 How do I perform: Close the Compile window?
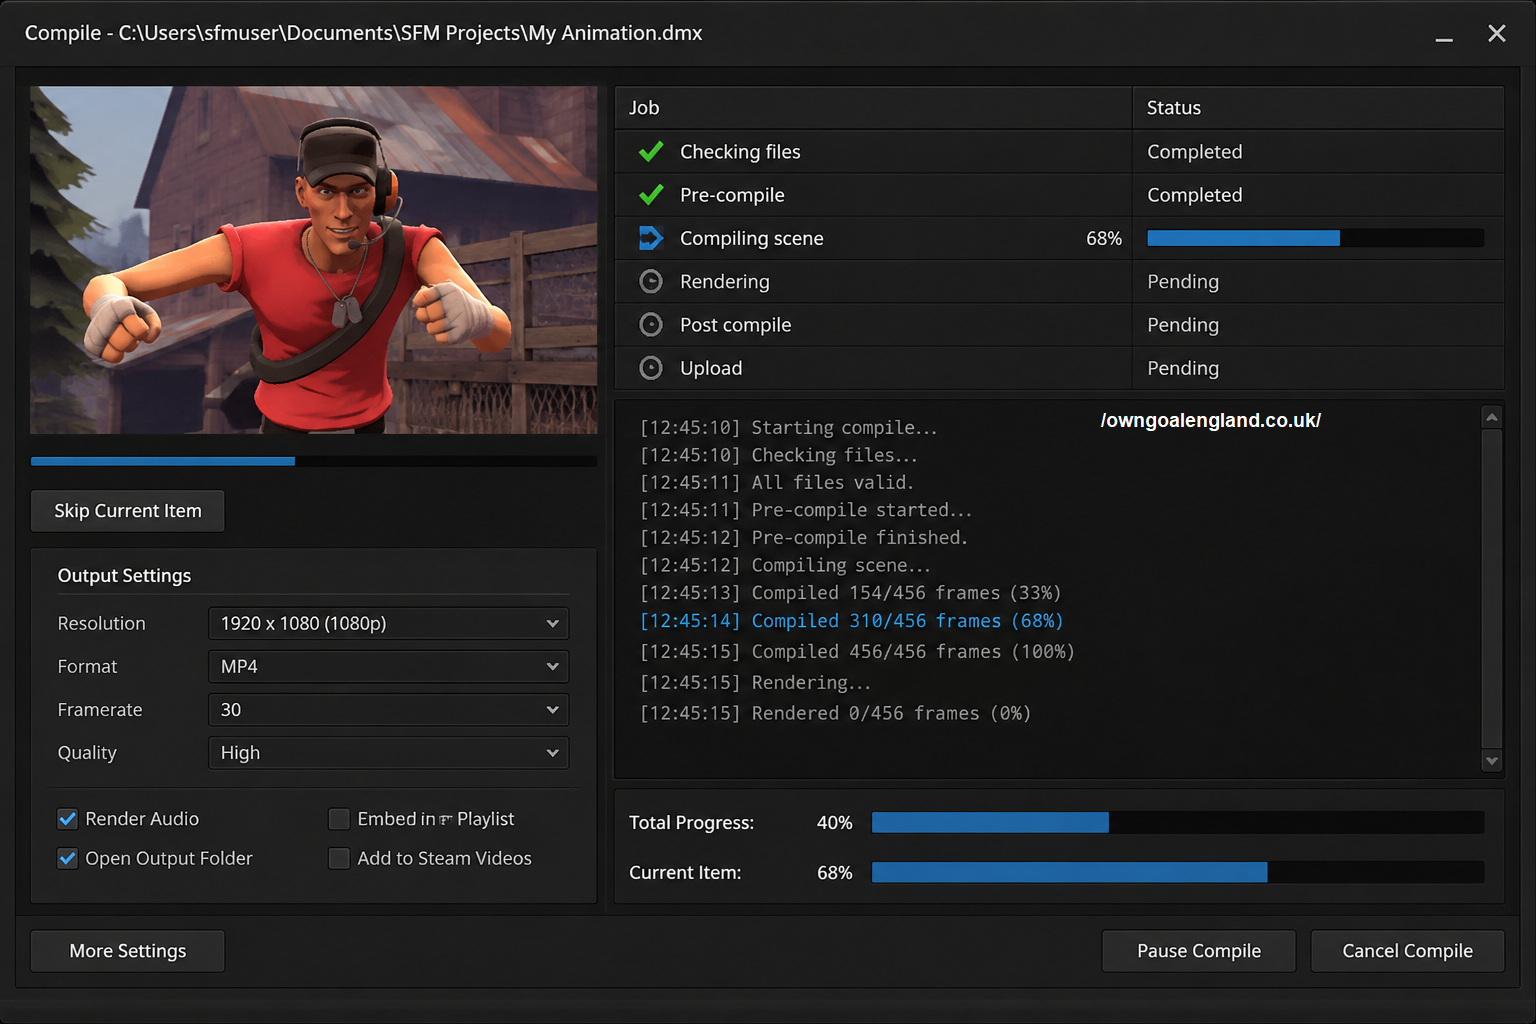[1496, 33]
